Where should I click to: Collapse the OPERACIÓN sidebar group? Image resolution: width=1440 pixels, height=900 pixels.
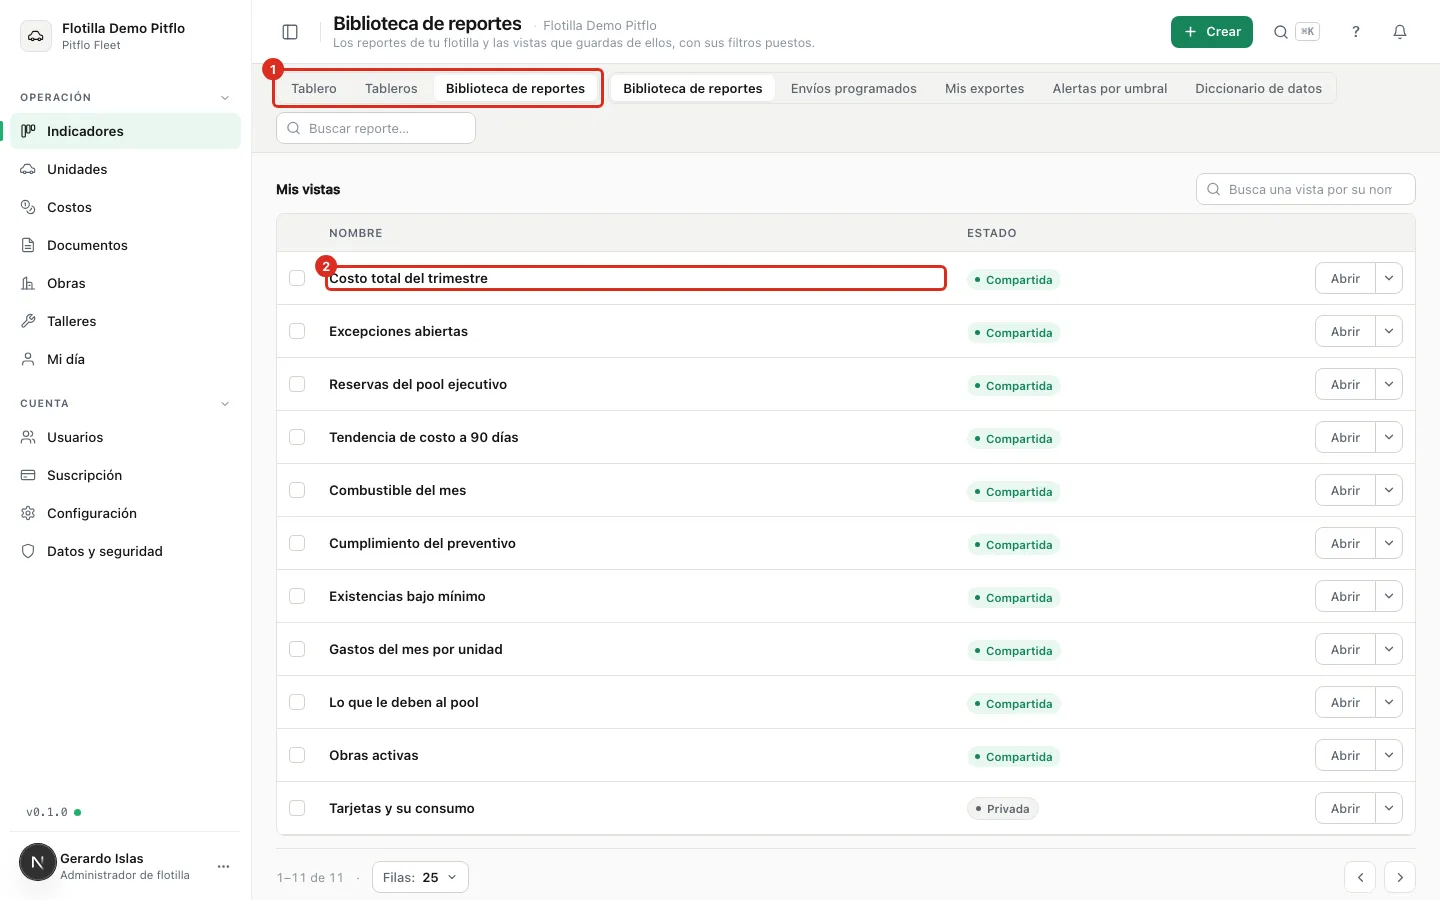click(225, 98)
